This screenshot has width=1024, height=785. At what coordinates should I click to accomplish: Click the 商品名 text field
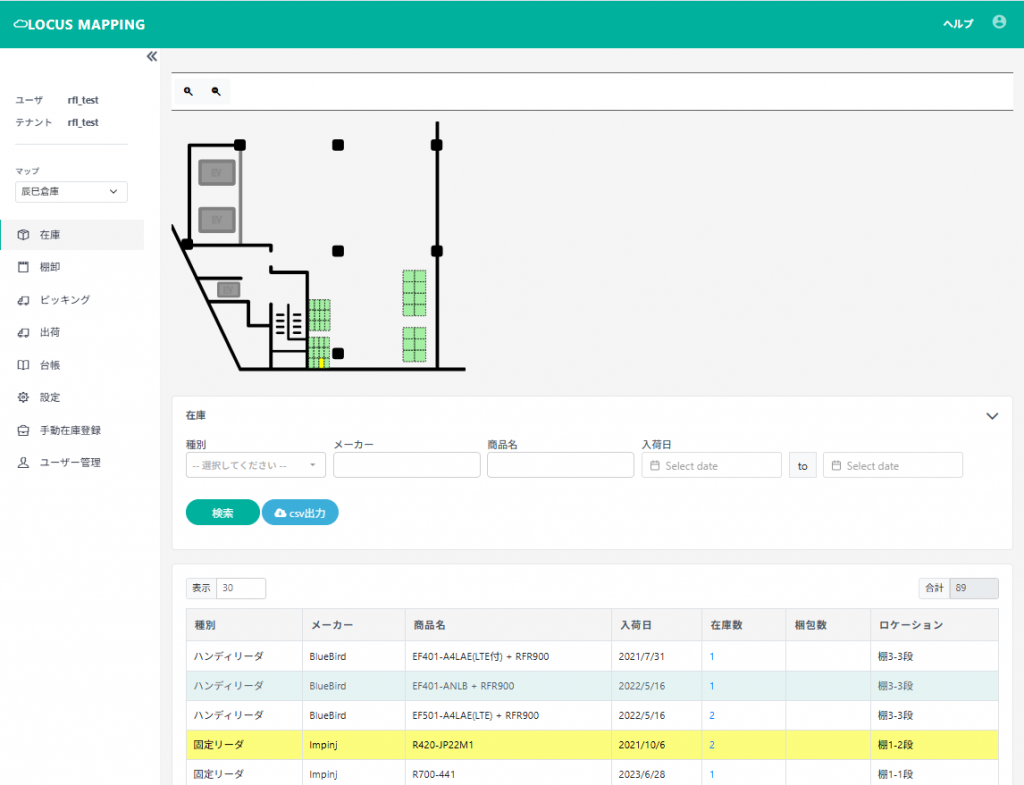pyautogui.click(x=560, y=465)
